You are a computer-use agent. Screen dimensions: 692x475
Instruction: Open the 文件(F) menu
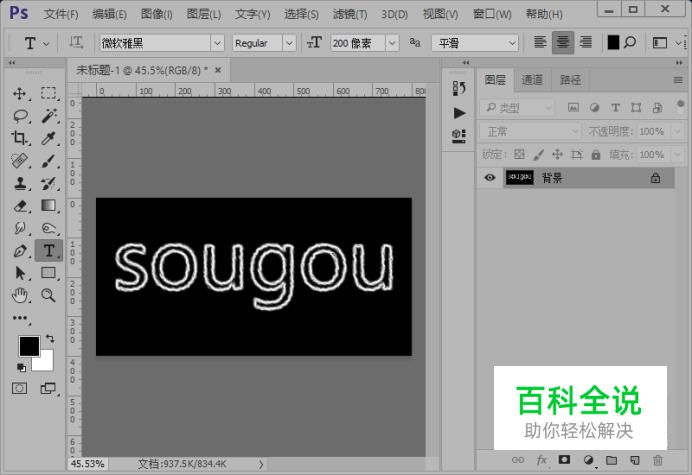point(60,14)
